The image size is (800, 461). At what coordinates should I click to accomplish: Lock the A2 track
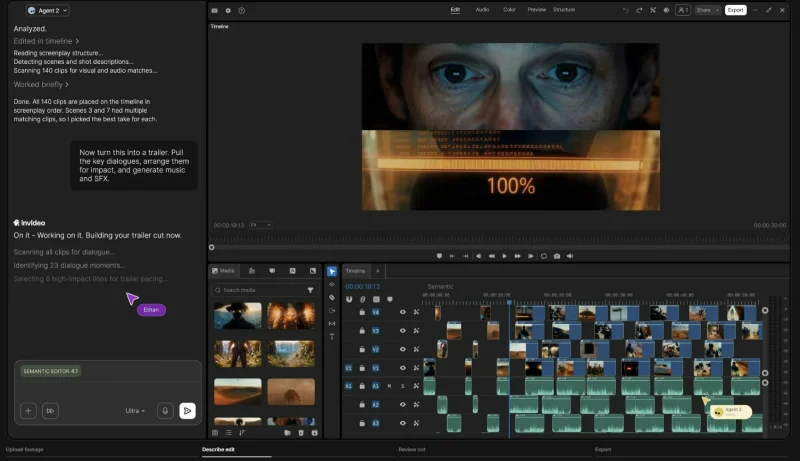click(x=362, y=404)
